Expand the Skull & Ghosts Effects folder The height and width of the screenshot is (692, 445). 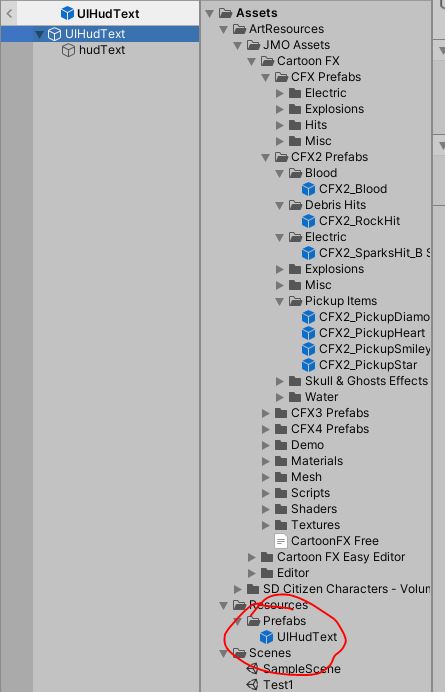tap(279, 381)
